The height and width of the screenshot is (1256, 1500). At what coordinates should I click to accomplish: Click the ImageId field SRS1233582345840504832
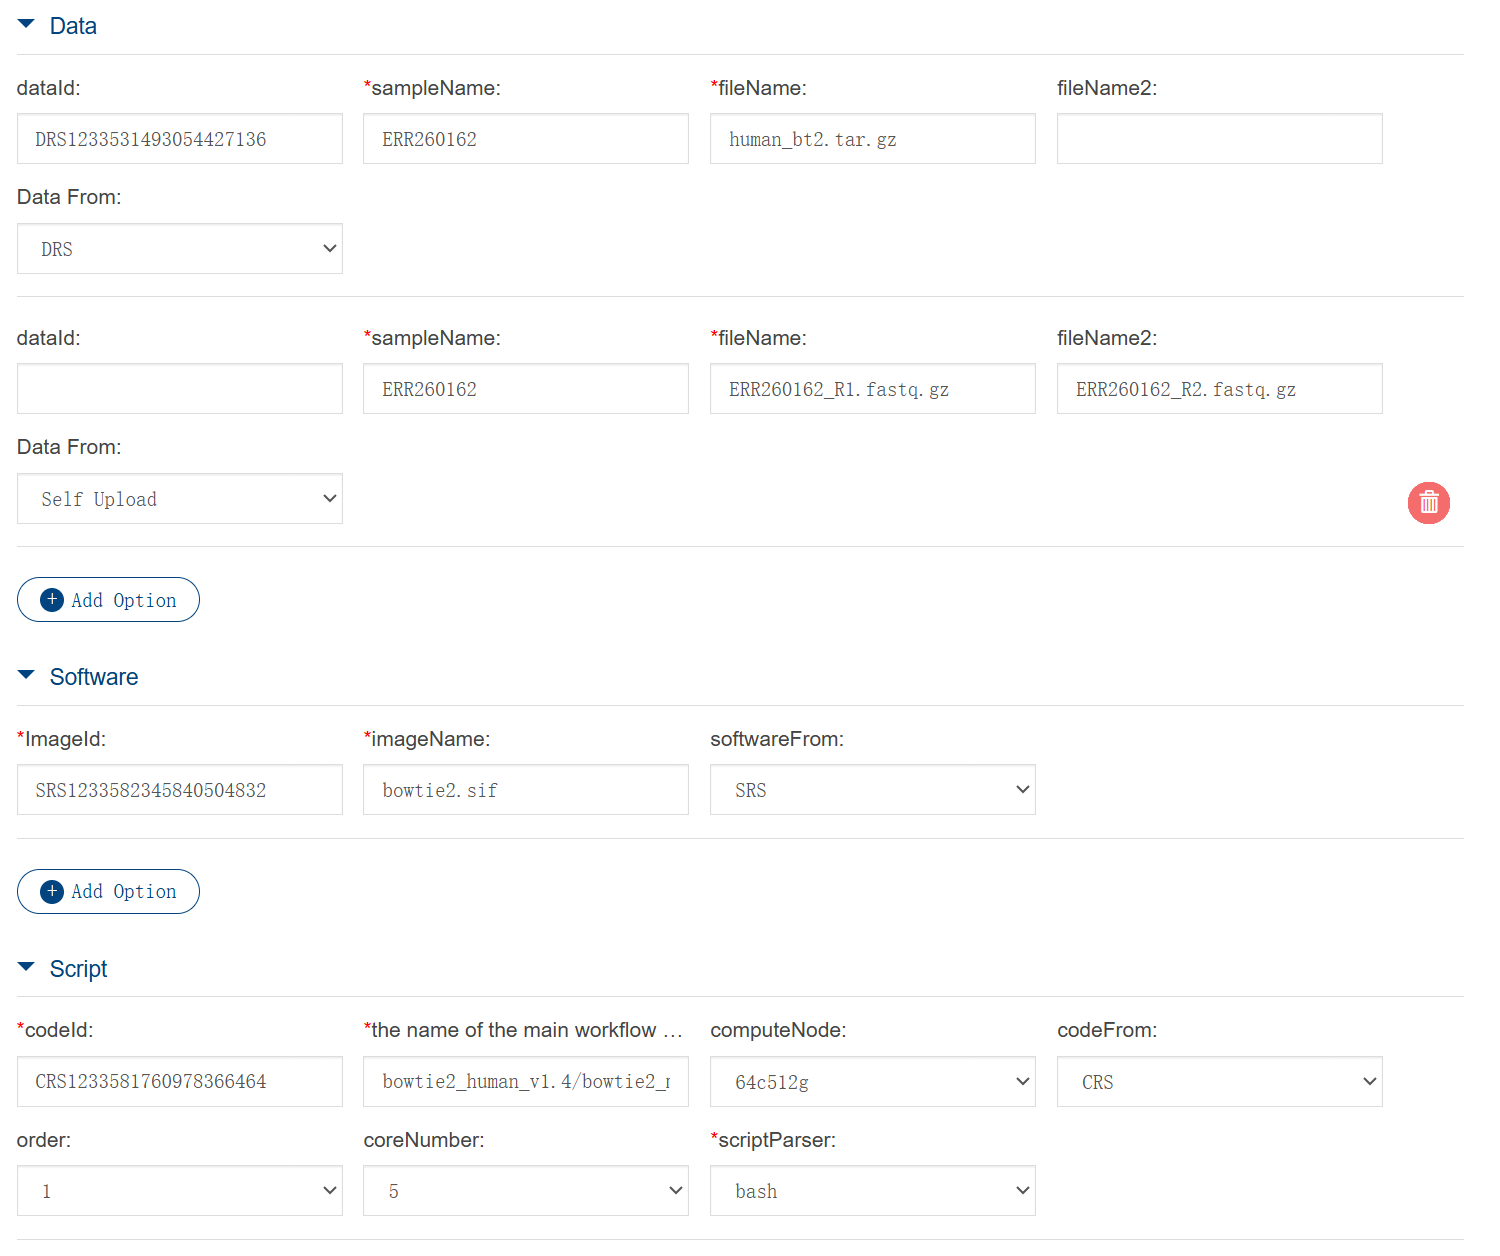point(180,790)
